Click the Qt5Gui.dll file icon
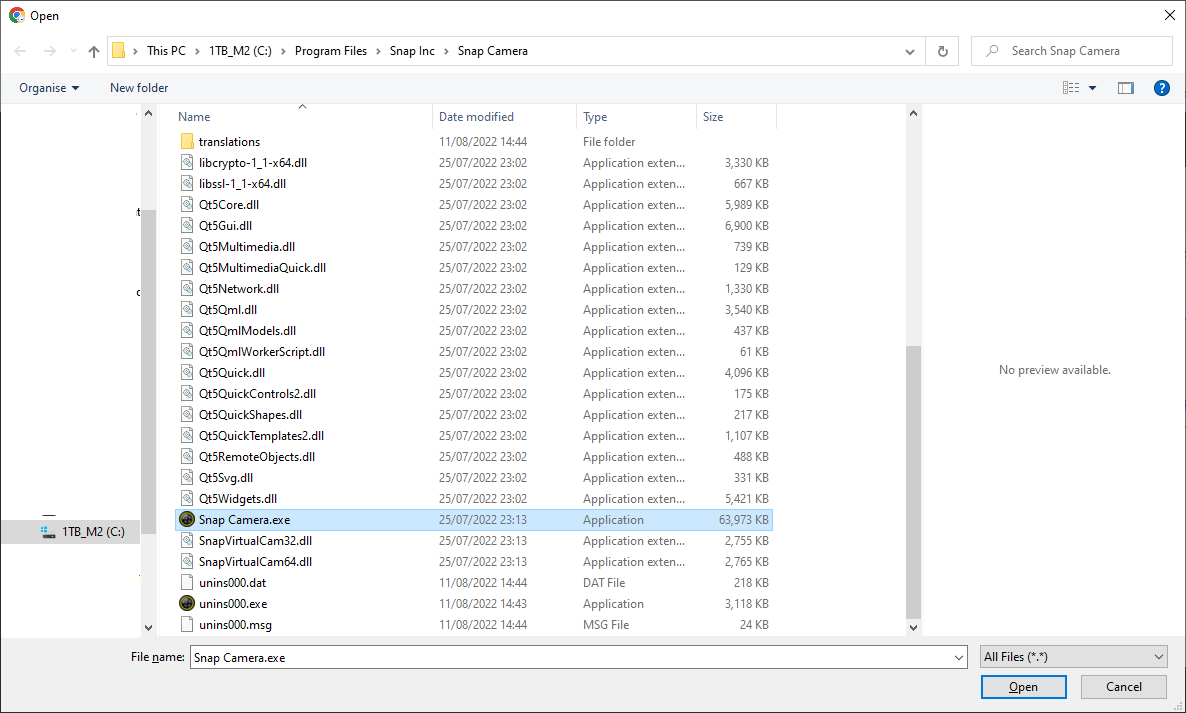This screenshot has height=713, width=1186. [x=187, y=225]
